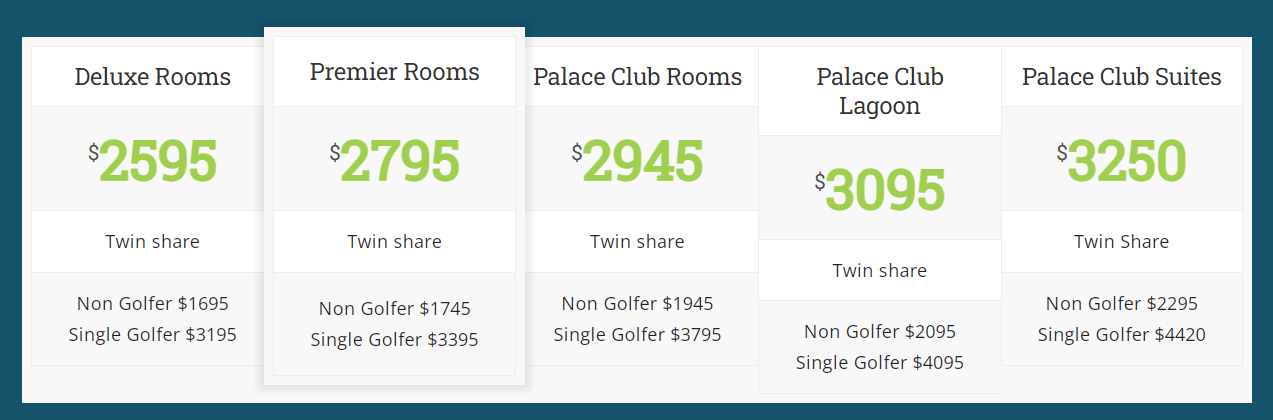This screenshot has width=1273, height=420.
Task: Click the $3095 Lagoon price
Action: pyautogui.click(x=880, y=190)
